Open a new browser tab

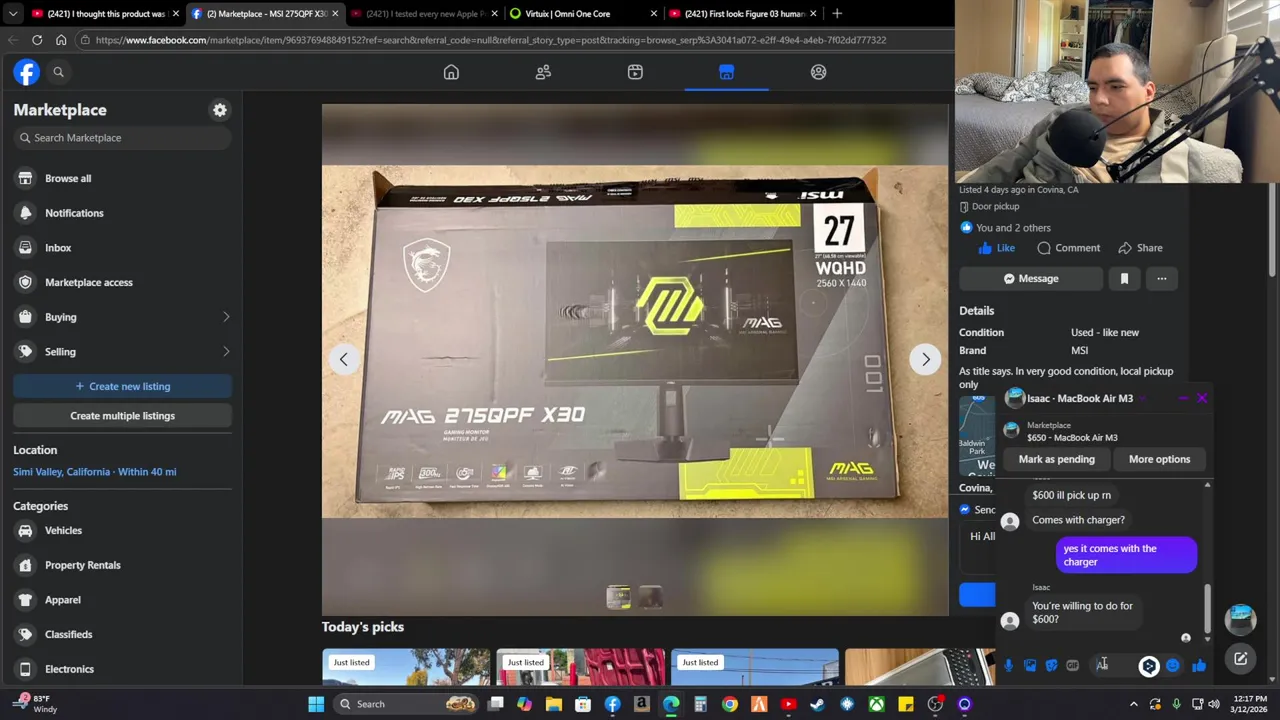point(837,14)
